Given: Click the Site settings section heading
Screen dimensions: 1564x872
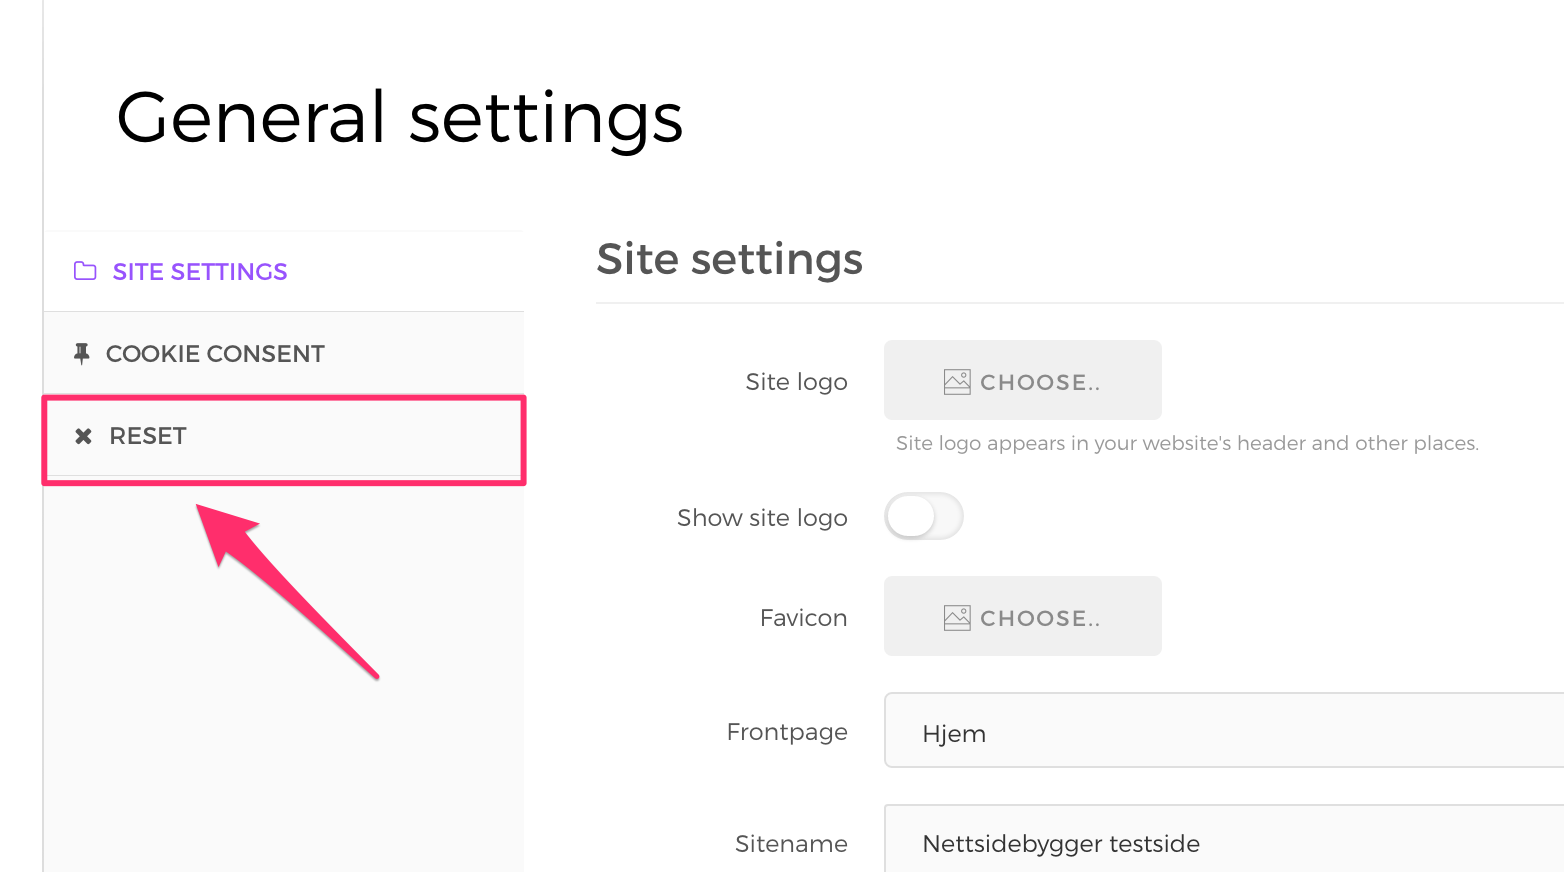Looking at the screenshot, I should click(x=729, y=259).
